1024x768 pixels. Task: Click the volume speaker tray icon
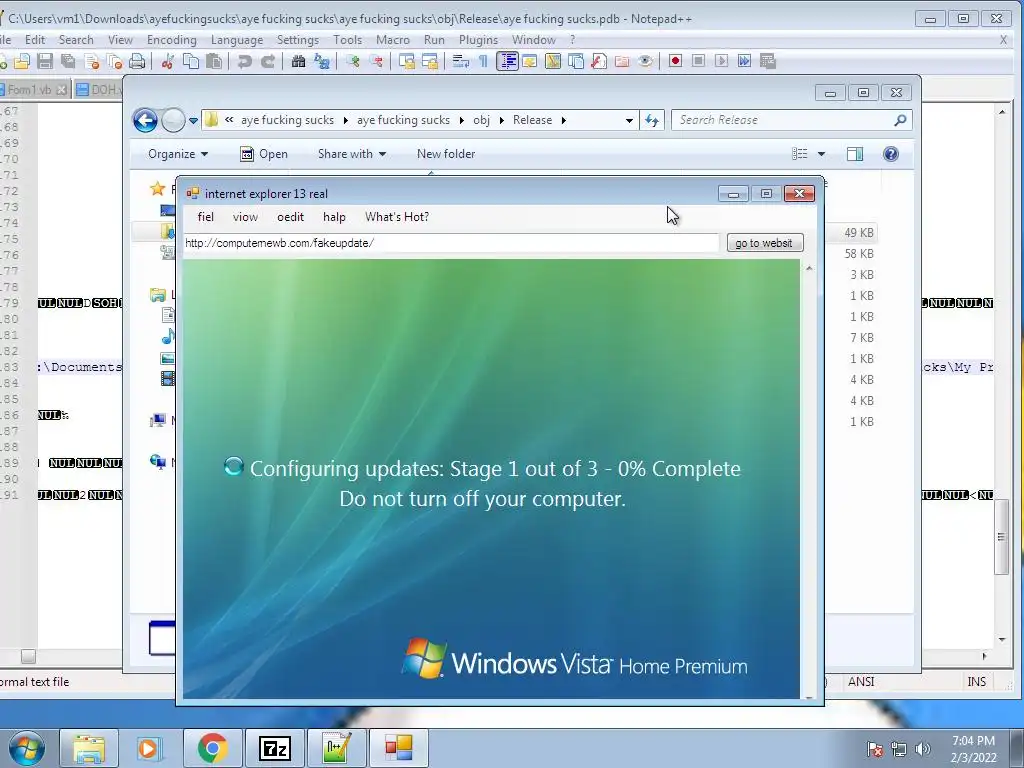tap(923, 749)
